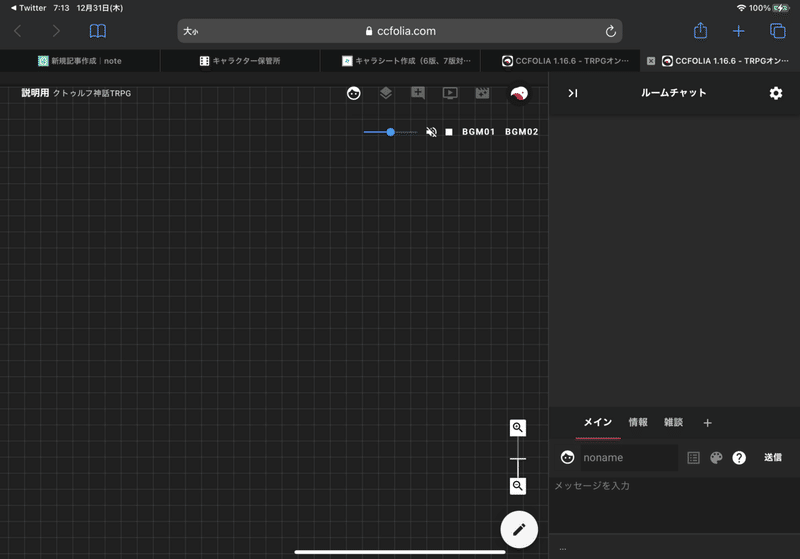Close the active CCFOLIA browser tab
The width and height of the screenshot is (800, 559).
click(651, 61)
